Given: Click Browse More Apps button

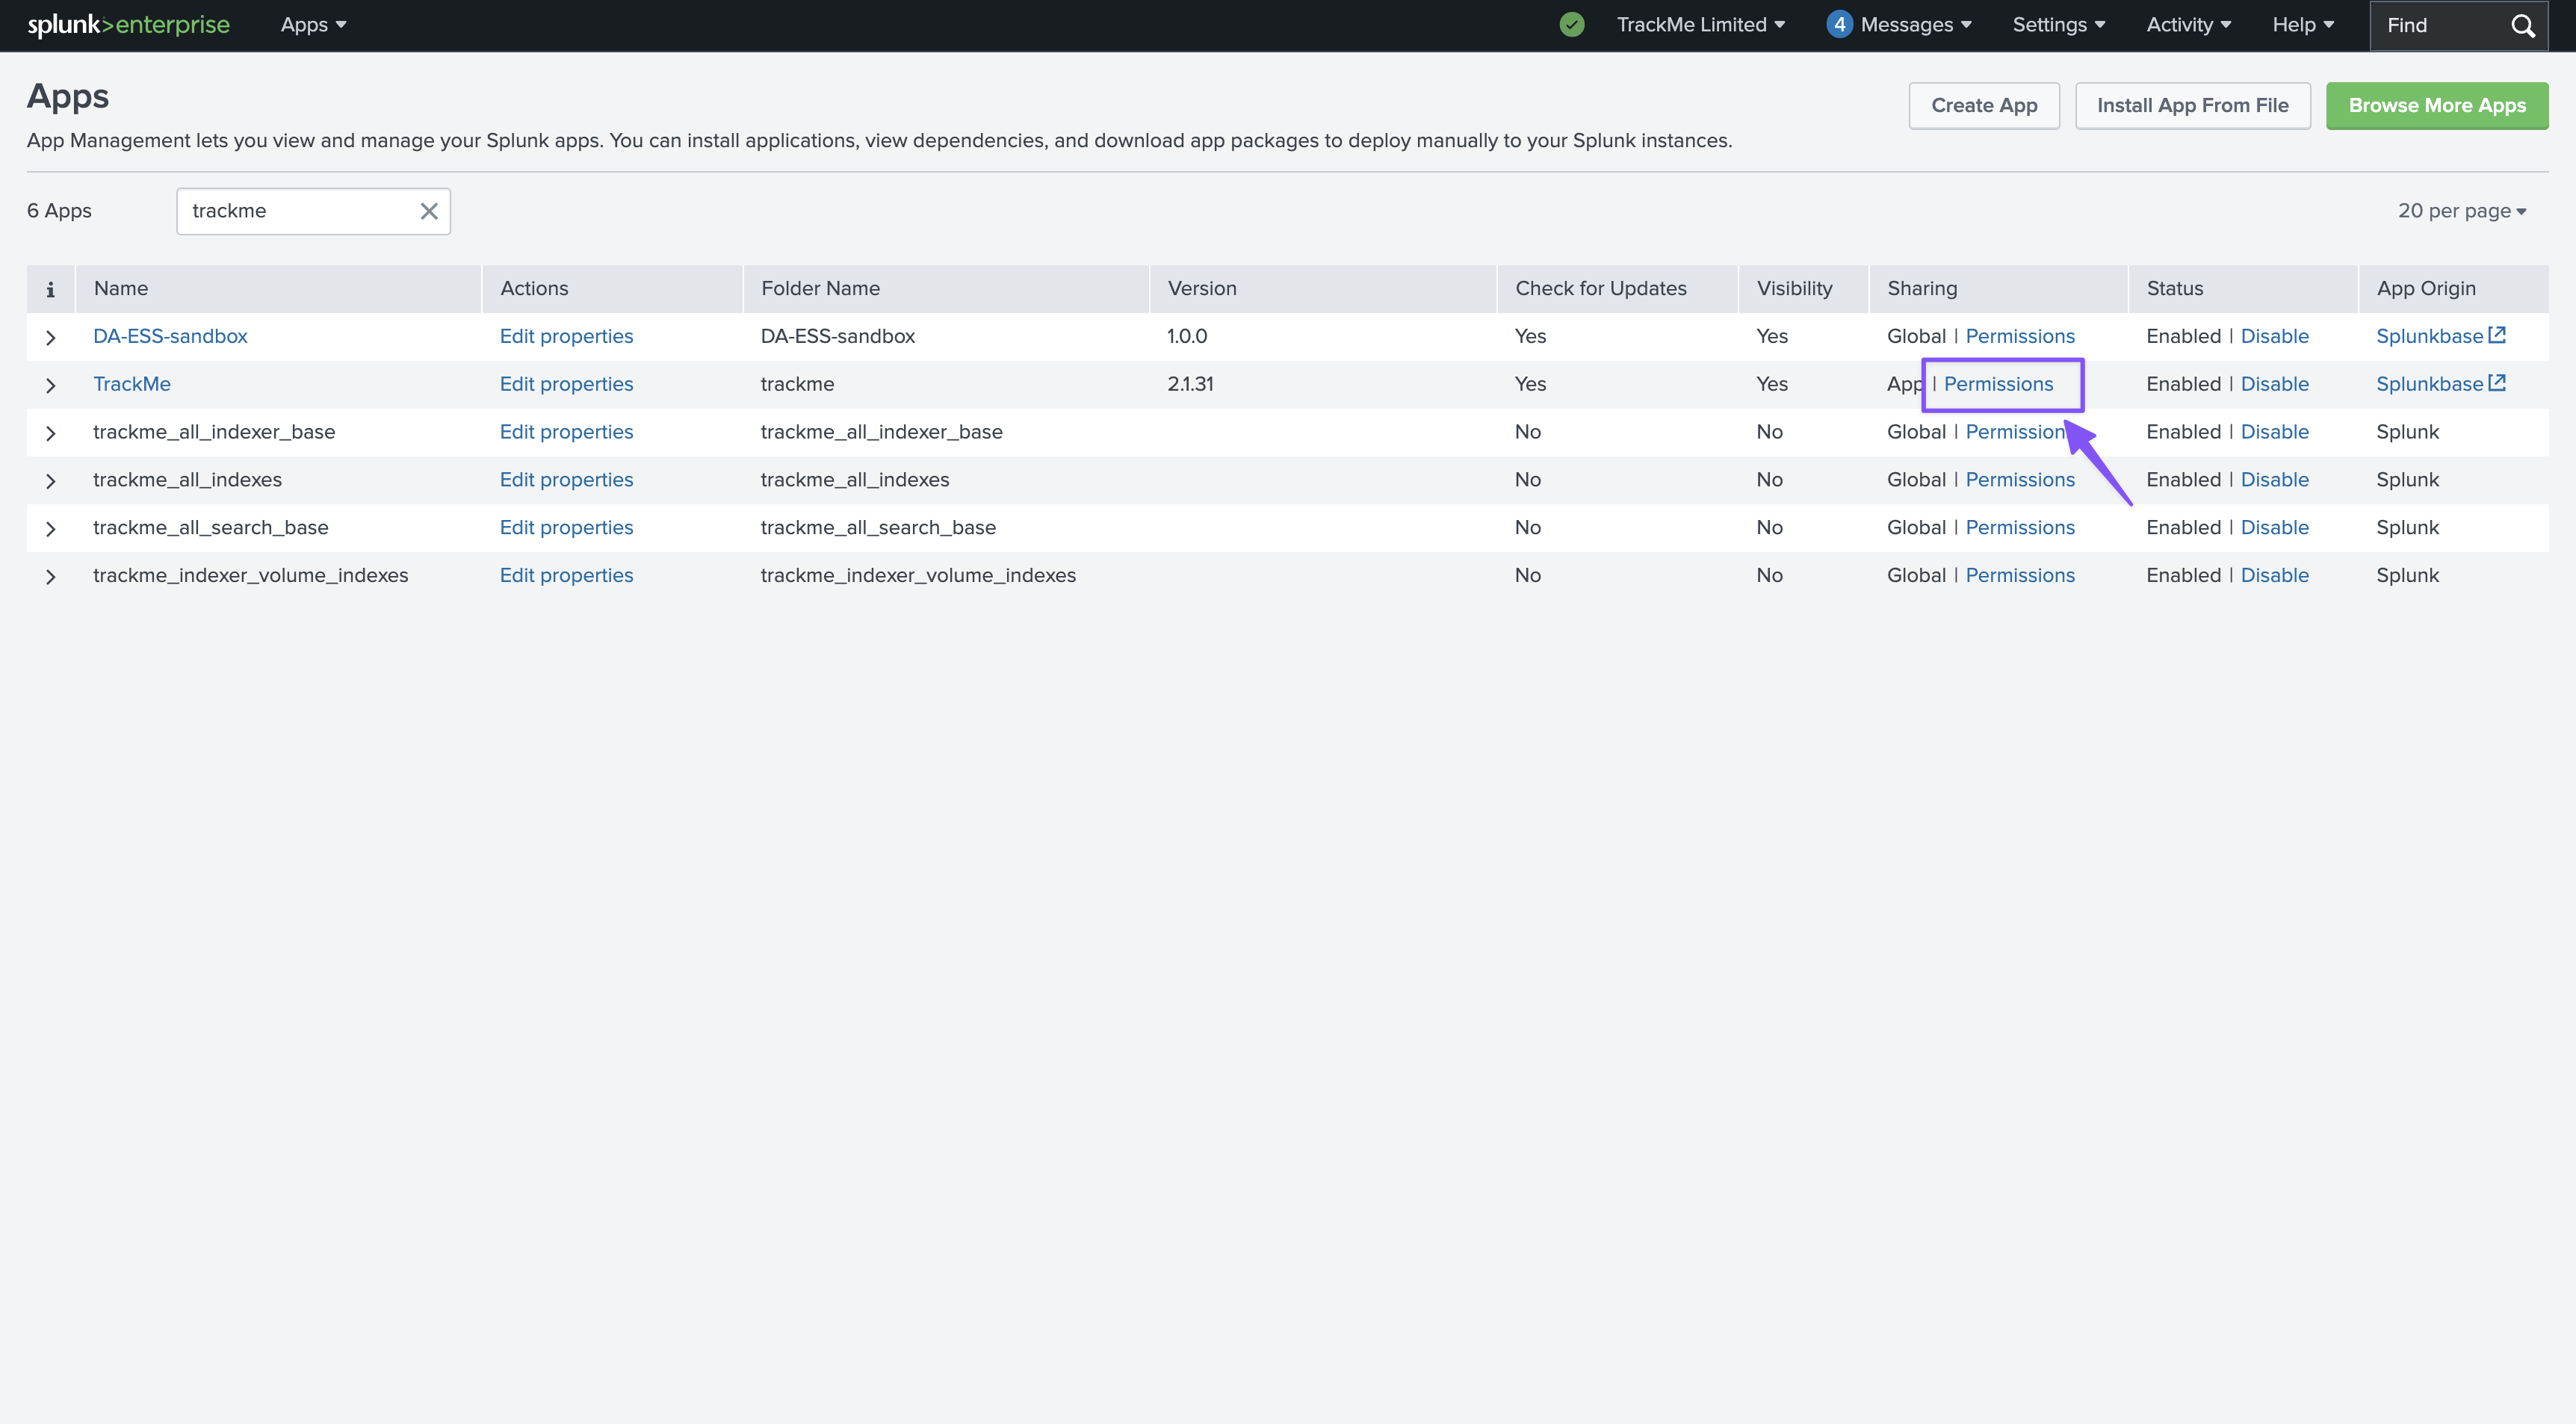Looking at the screenshot, I should pyautogui.click(x=2436, y=106).
